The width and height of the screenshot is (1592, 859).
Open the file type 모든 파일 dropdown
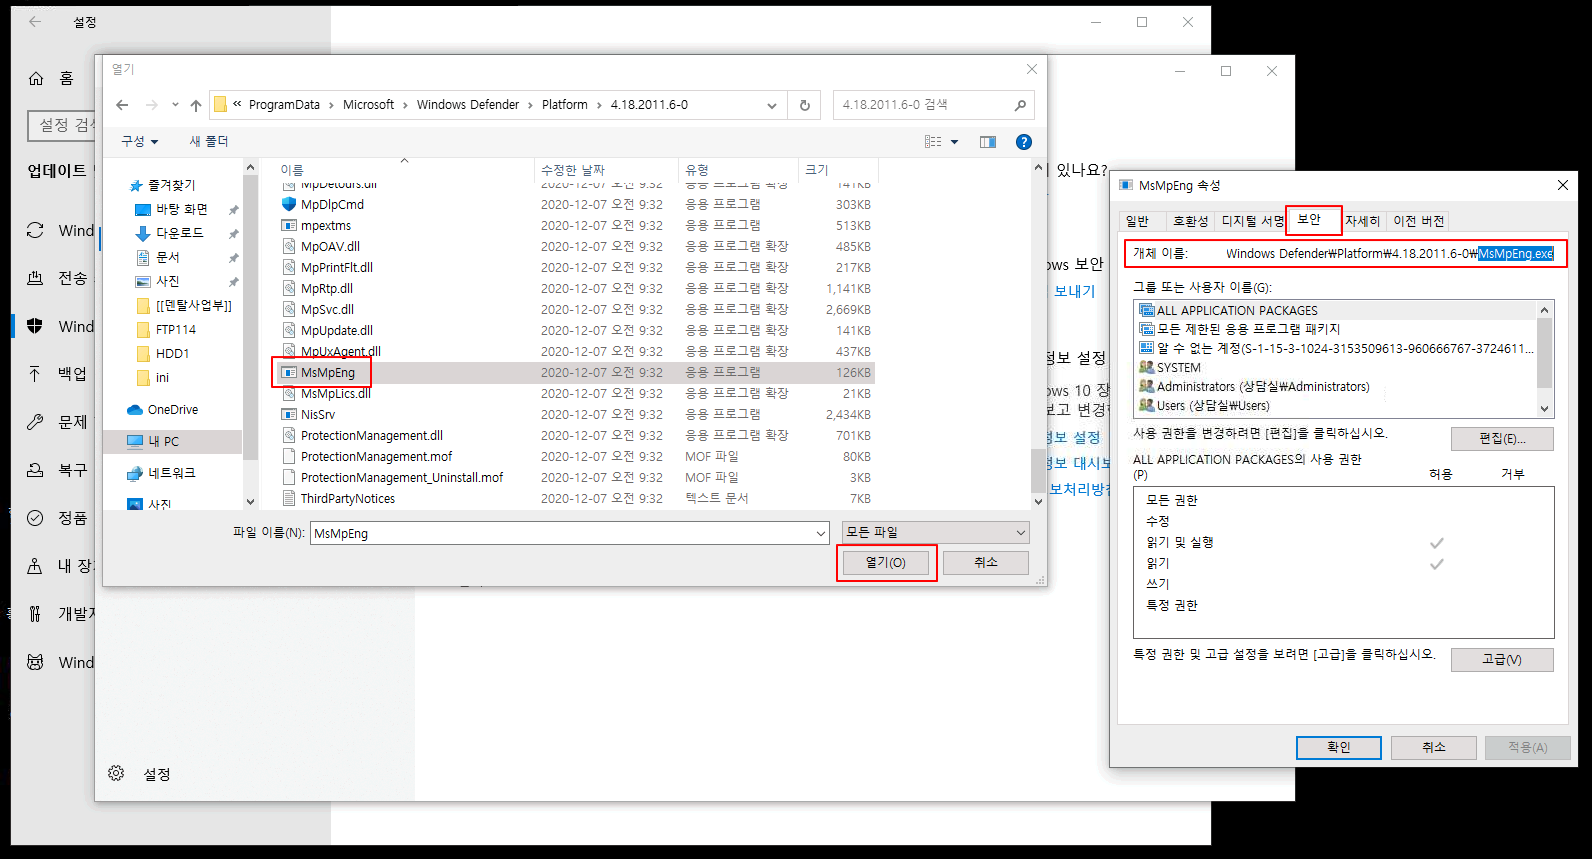935,532
